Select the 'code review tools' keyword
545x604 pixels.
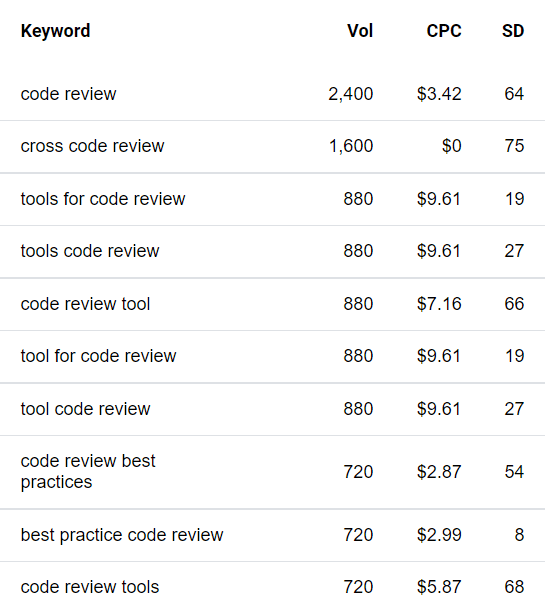click(90, 587)
